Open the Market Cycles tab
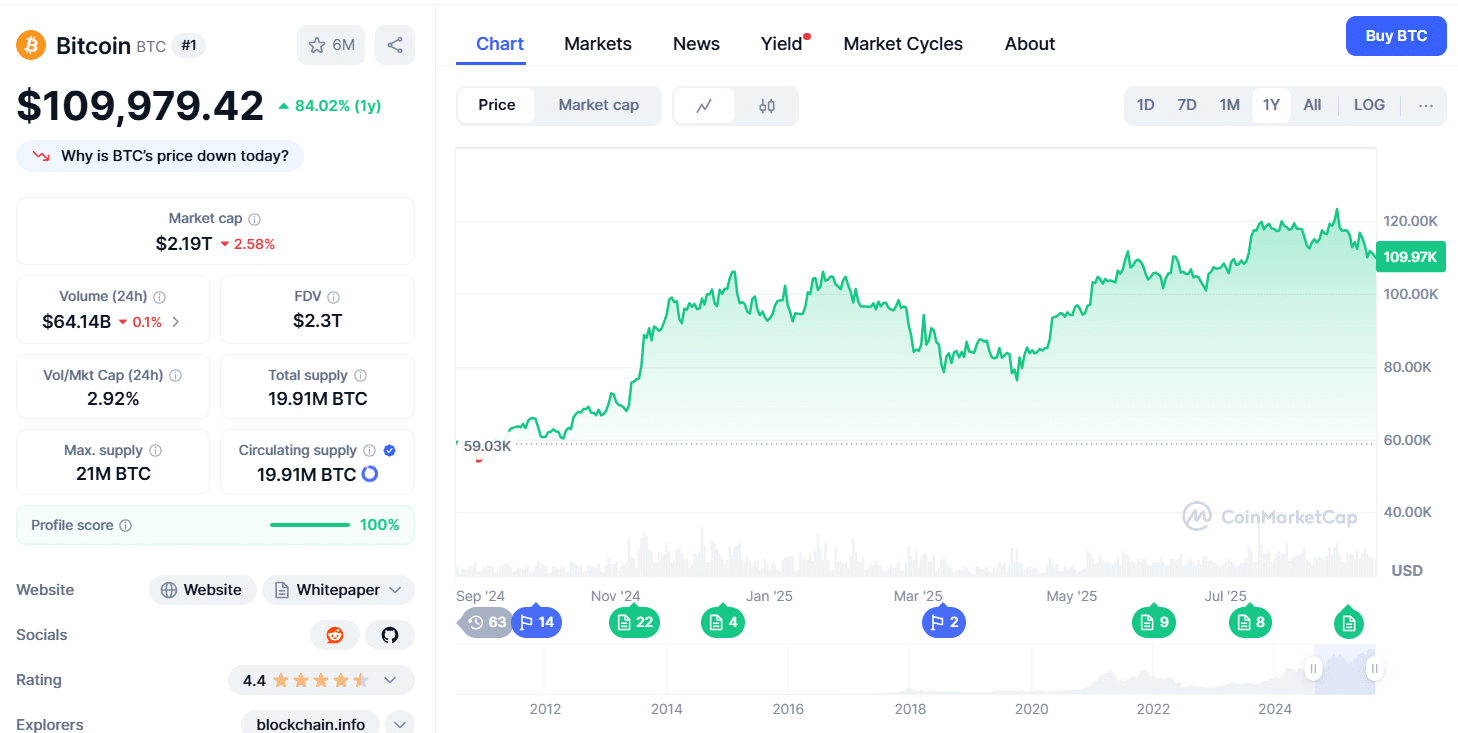Viewport: 1458px width, 733px height. coord(902,43)
